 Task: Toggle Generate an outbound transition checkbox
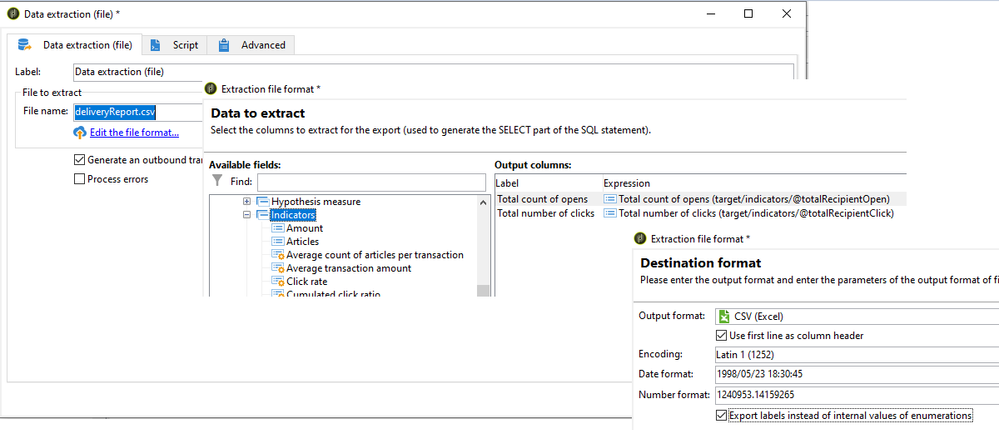(80, 160)
